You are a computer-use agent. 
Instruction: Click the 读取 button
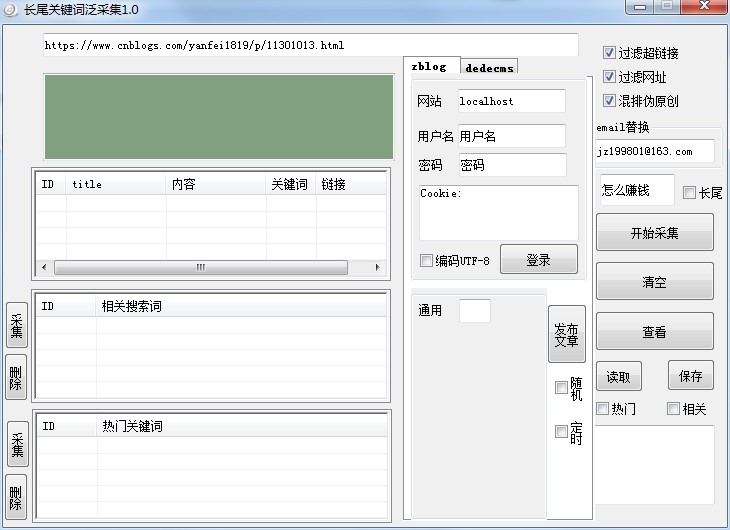(x=619, y=376)
